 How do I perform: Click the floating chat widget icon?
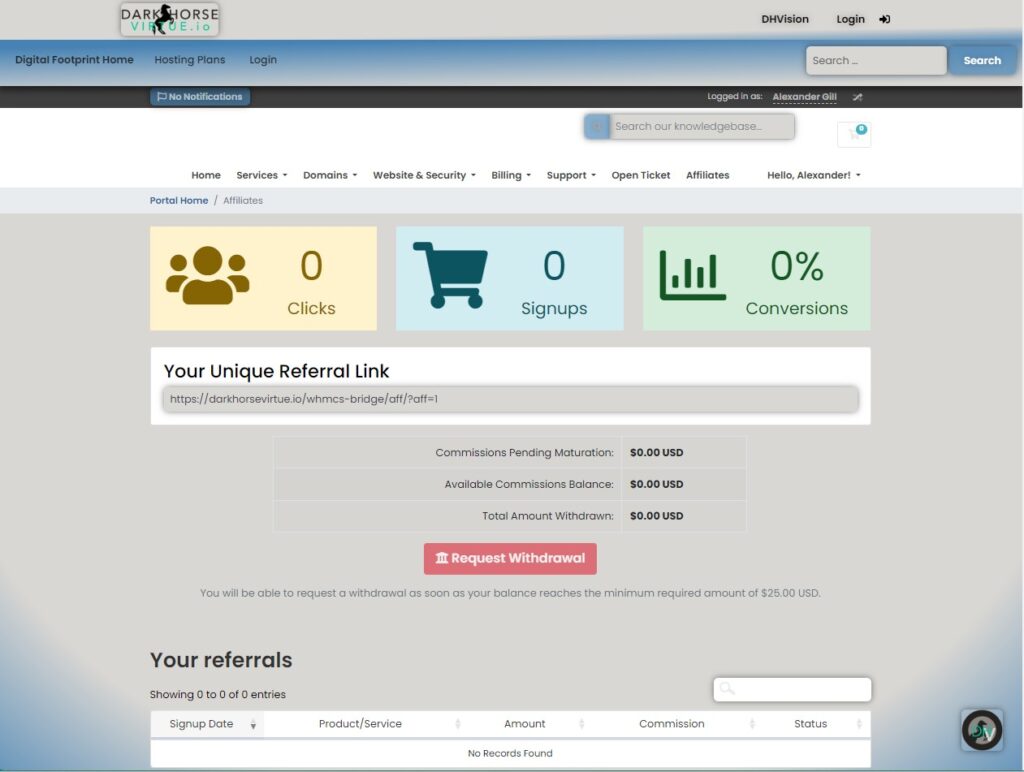[981, 730]
